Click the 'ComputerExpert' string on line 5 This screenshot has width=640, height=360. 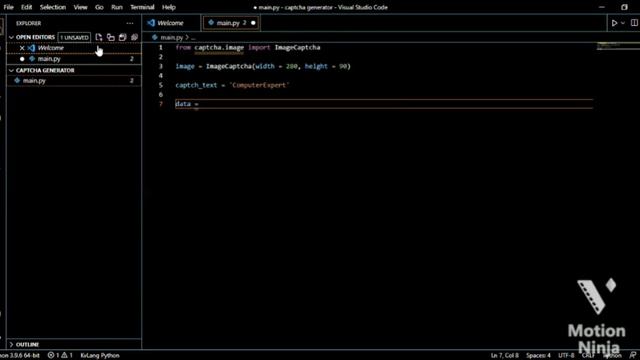pos(259,85)
